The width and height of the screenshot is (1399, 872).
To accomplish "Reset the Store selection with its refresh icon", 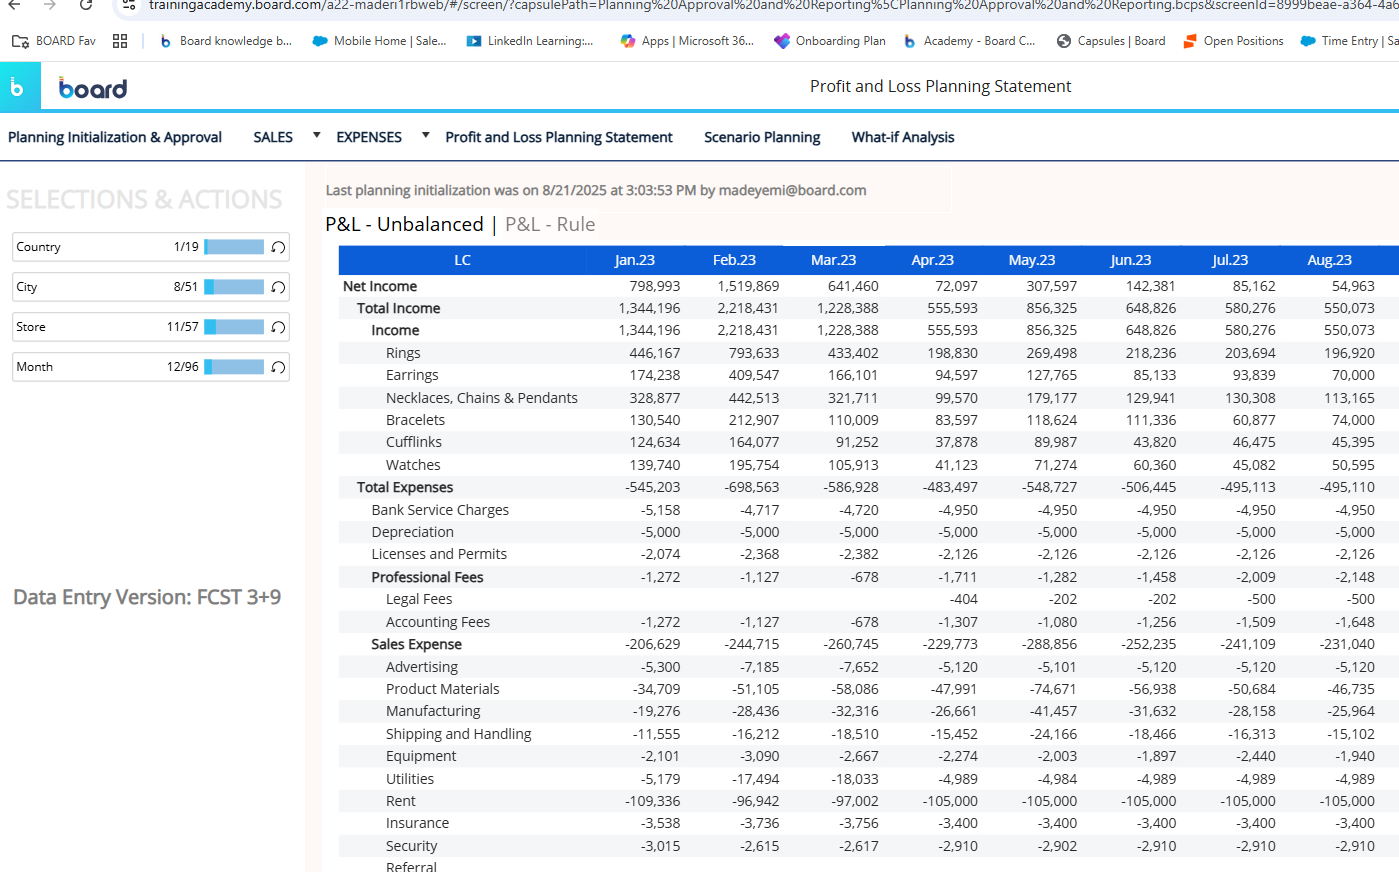I will [278, 327].
